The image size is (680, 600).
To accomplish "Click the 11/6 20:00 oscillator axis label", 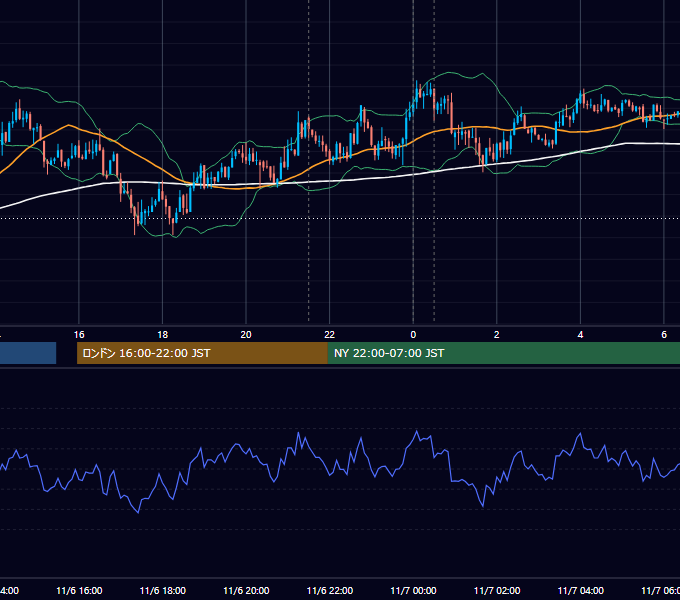I will coord(246,590).
